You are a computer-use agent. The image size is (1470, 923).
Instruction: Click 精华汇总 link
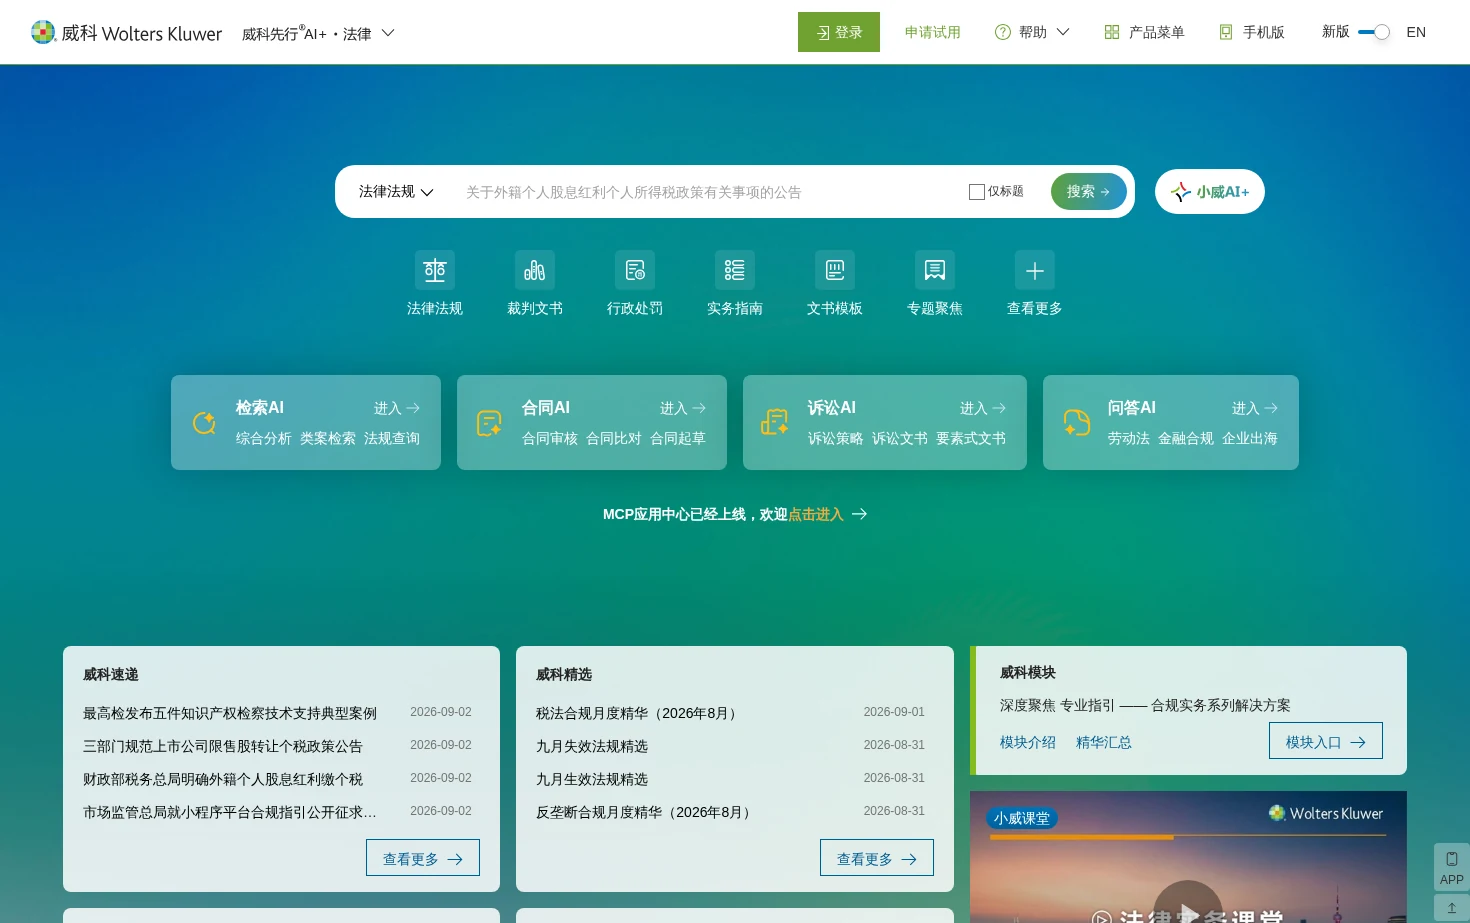(1104, 742)
